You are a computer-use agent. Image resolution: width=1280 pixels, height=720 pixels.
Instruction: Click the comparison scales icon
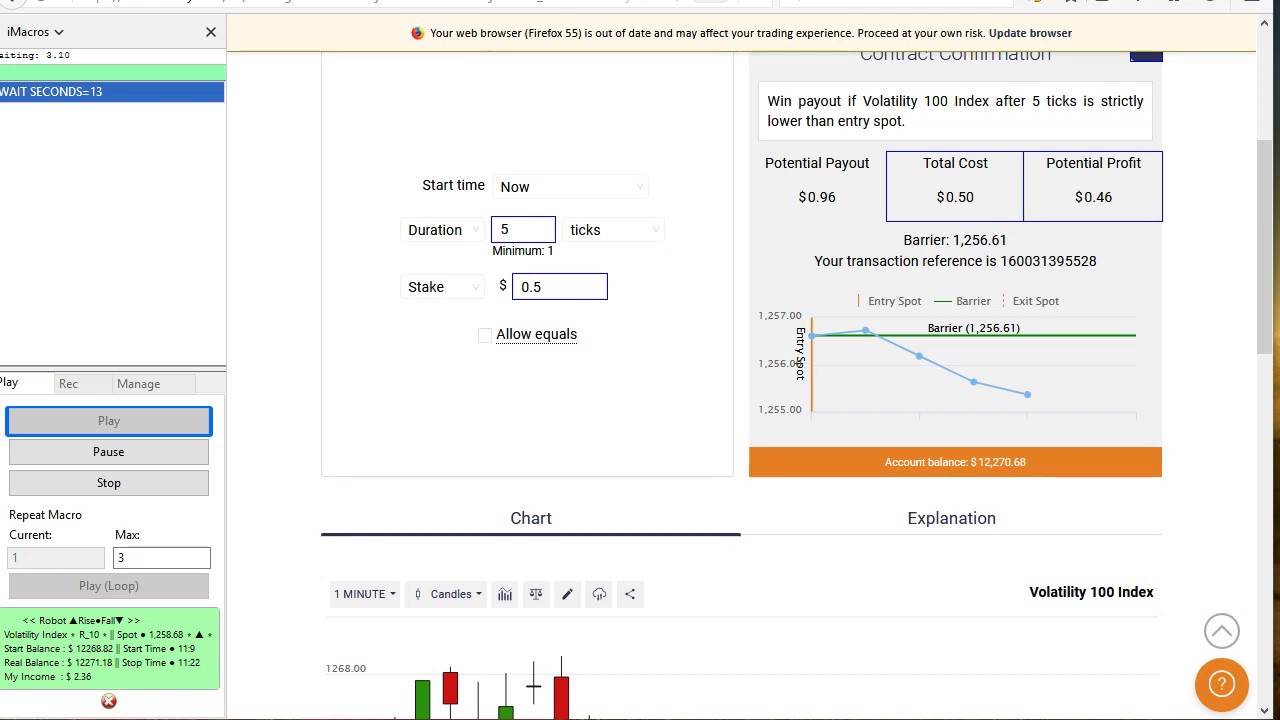[536, 594]
